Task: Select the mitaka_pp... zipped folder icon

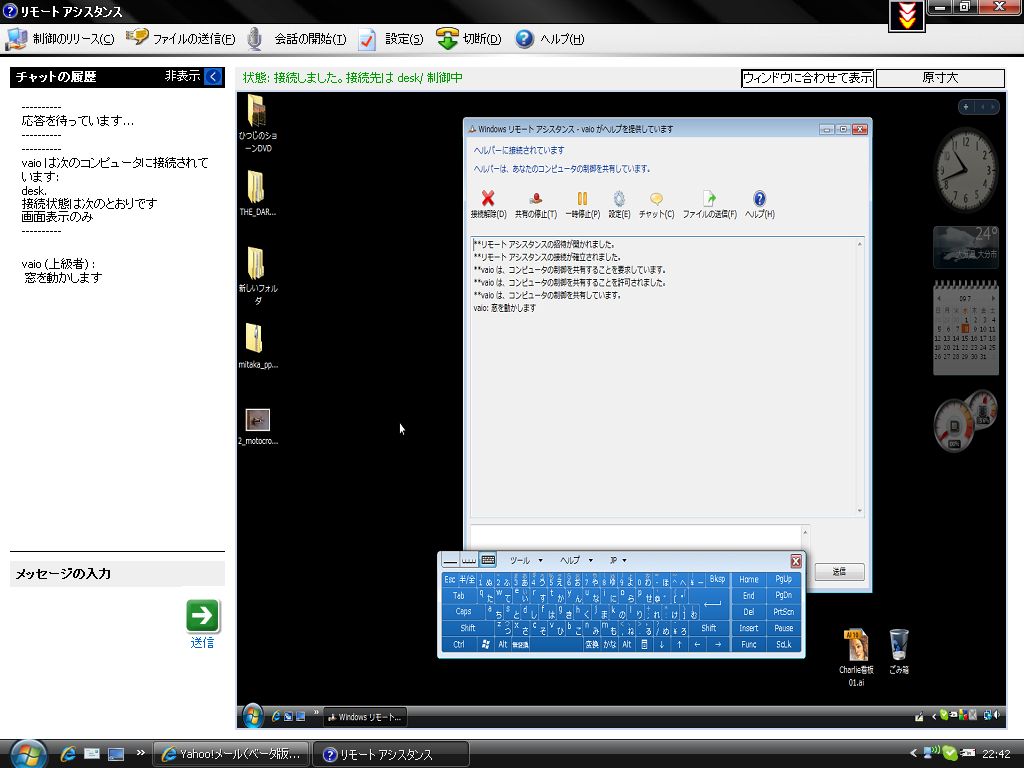Action: [x=257, y=346]
